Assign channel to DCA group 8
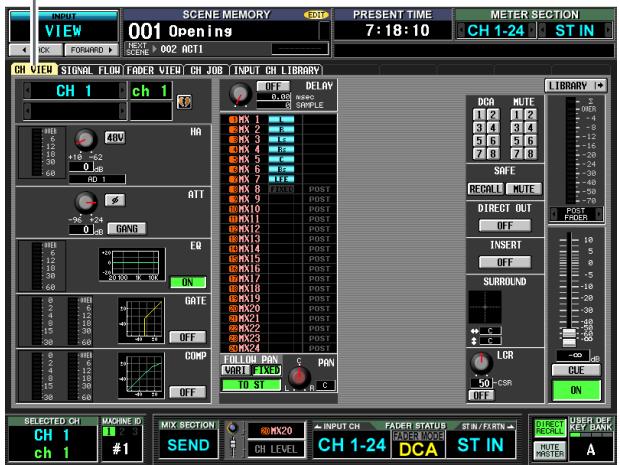The image size is (620, 465). point(493,153)
